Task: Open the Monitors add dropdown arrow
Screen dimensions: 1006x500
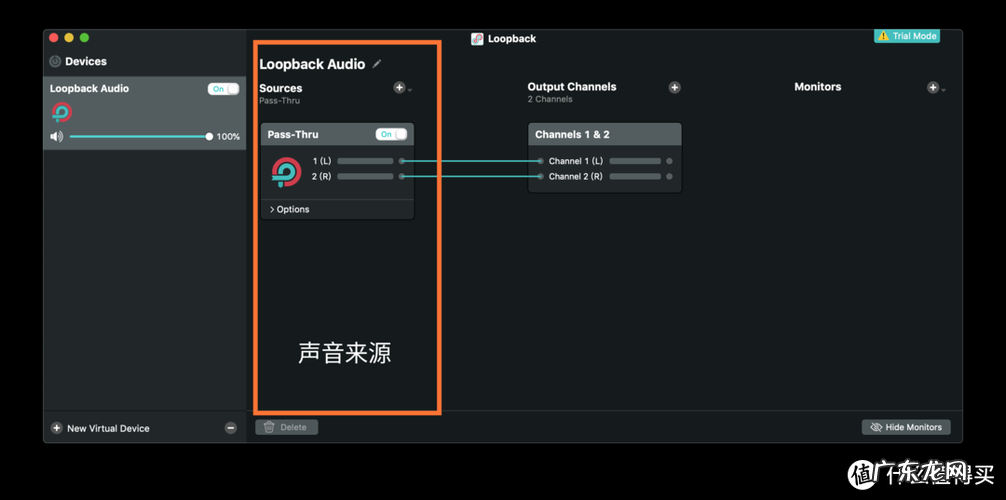Action: click(x=943, y=90)
